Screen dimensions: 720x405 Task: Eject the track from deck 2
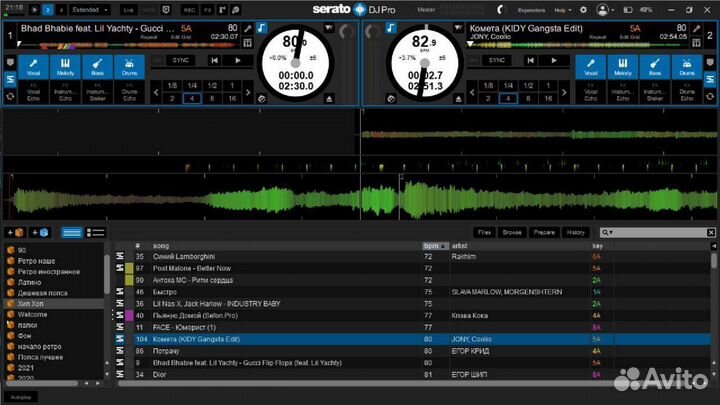(x=458, y=99)
